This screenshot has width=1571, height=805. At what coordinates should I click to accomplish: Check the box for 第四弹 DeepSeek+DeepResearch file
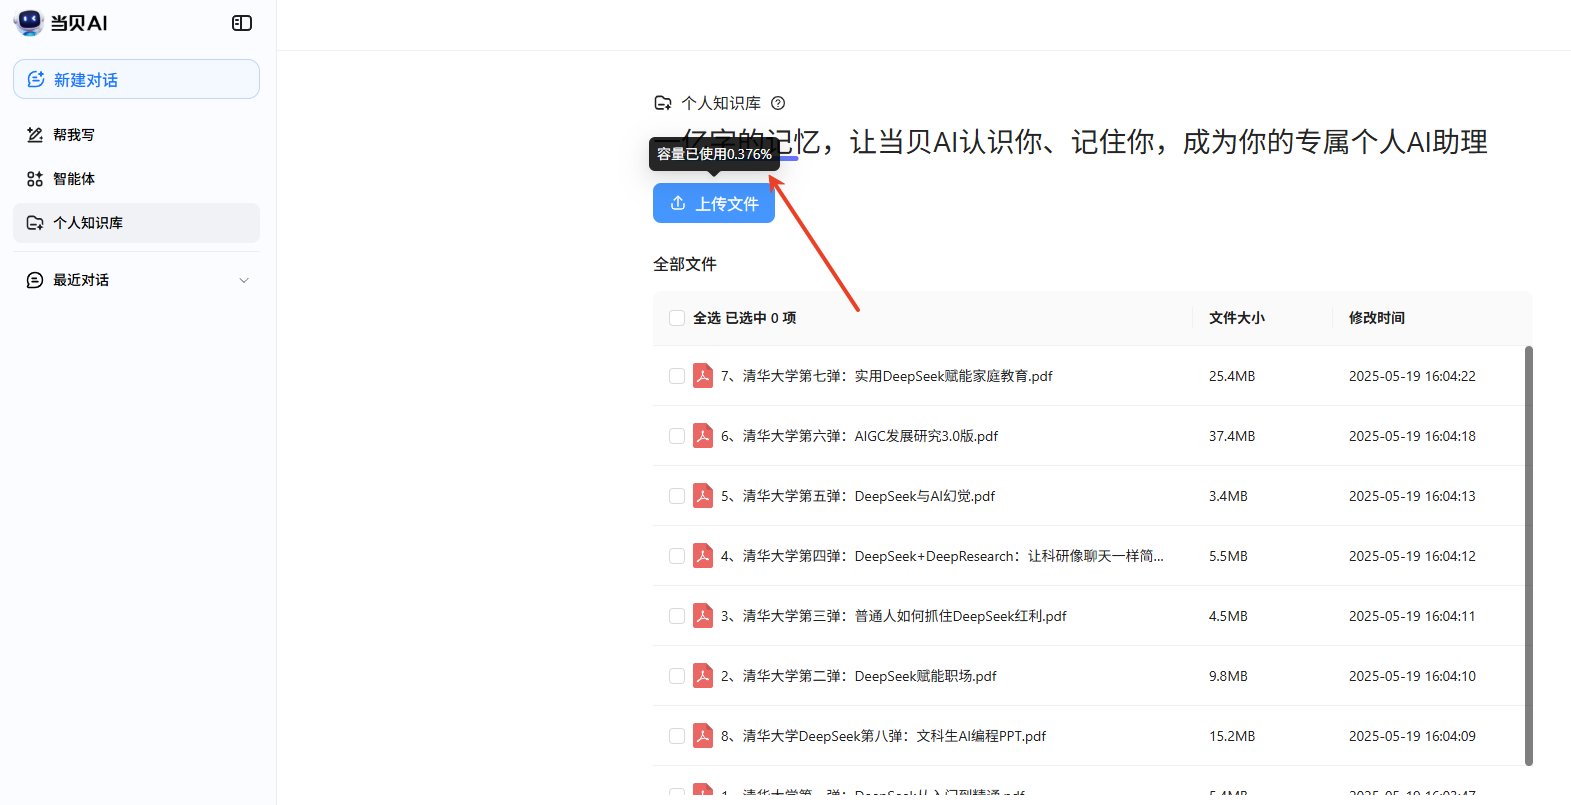(677, 556)
